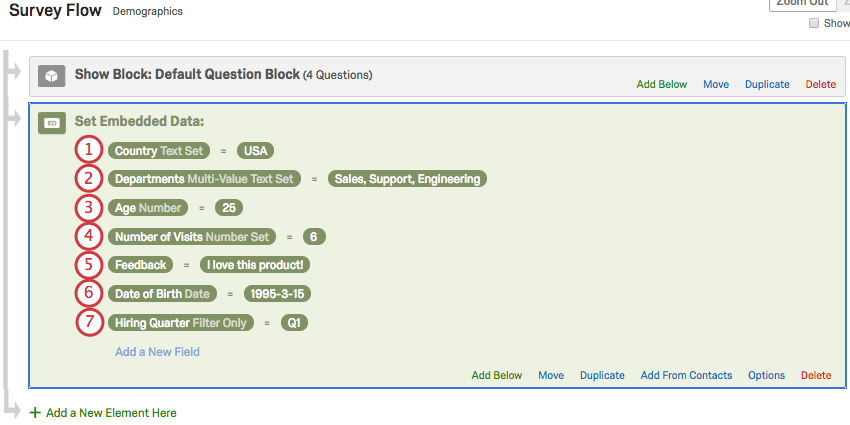Move the Show Block element
The height and width of the screenshot is (425, 850).
[716, 85]
